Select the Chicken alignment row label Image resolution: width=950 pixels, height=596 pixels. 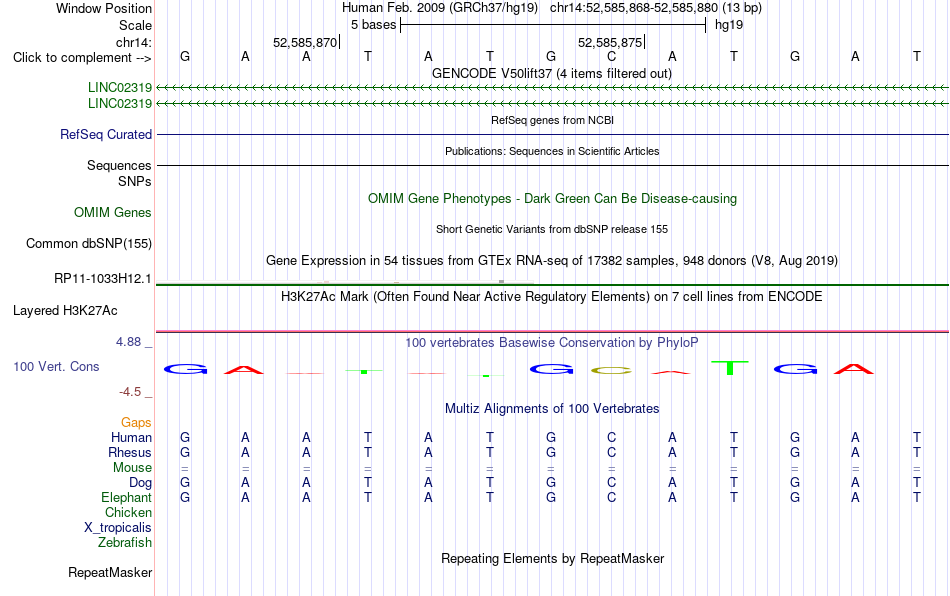(x=128, y=512)
